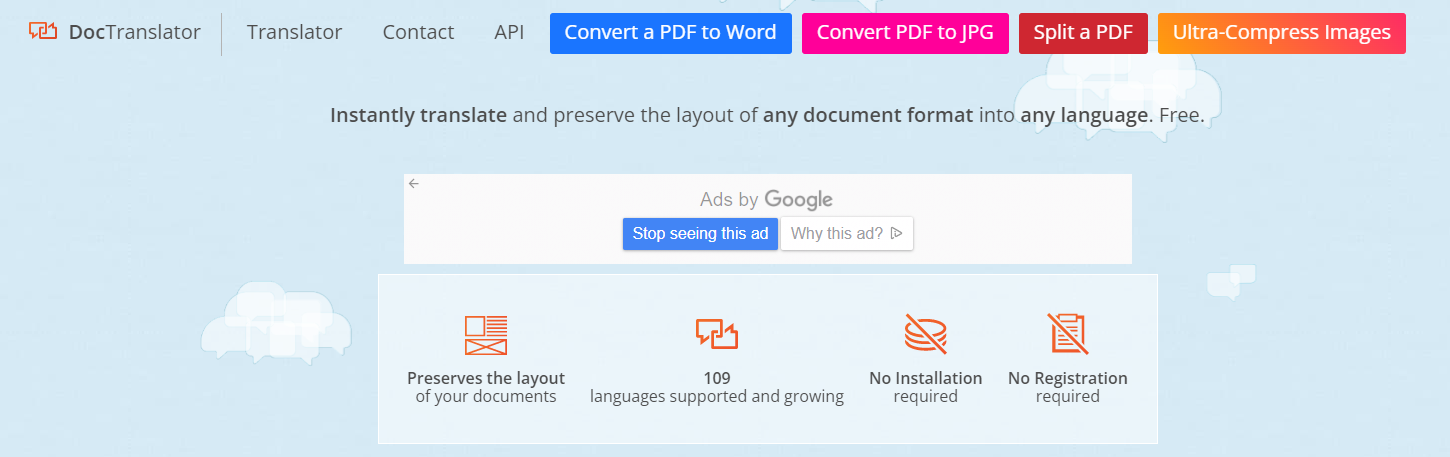Click the layout preservation icon

[486, 335]
